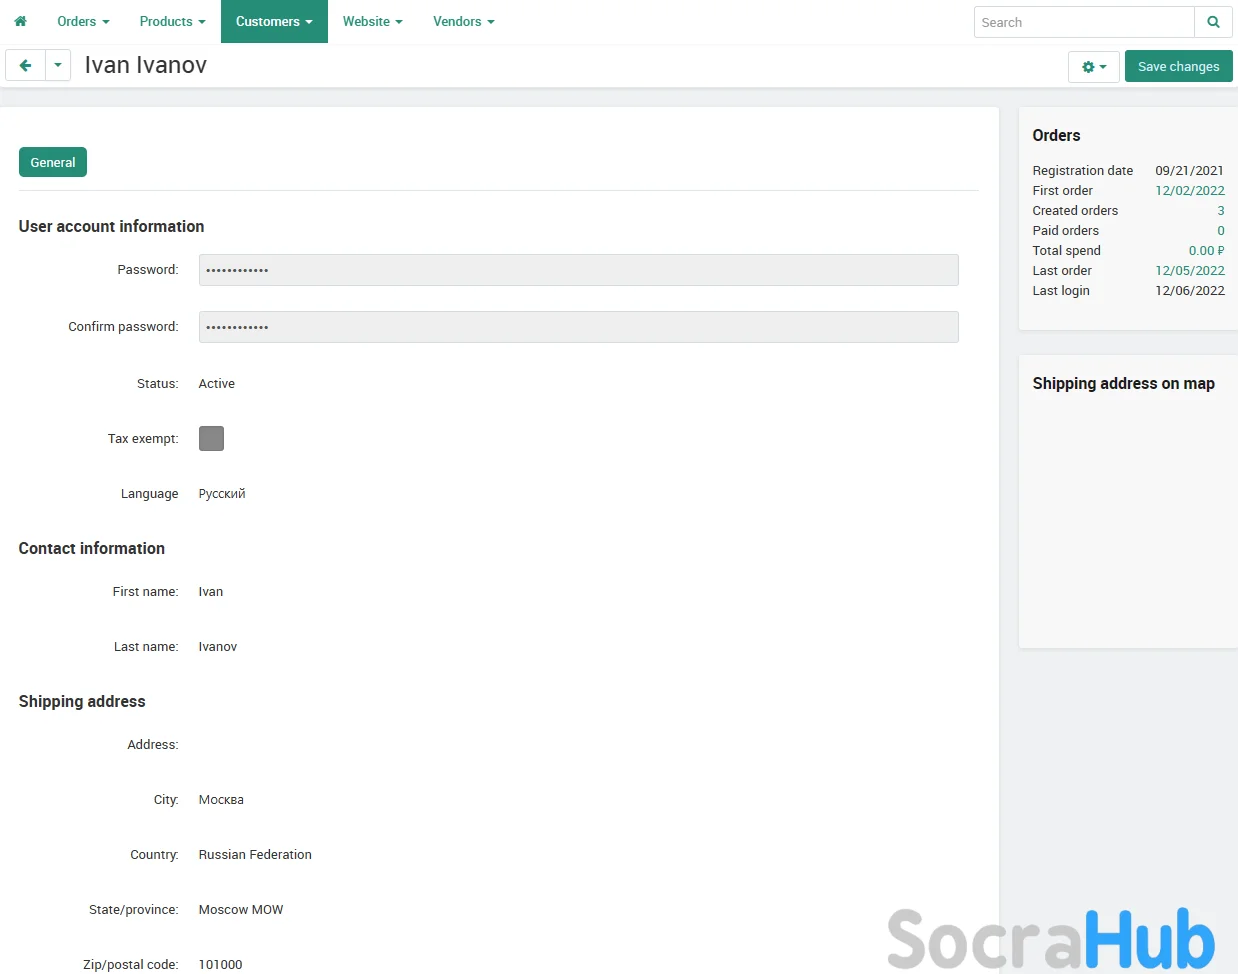The image size is (1238, 974).
Task: Click the Shipping address on map heading
Action: point(1123,383)
